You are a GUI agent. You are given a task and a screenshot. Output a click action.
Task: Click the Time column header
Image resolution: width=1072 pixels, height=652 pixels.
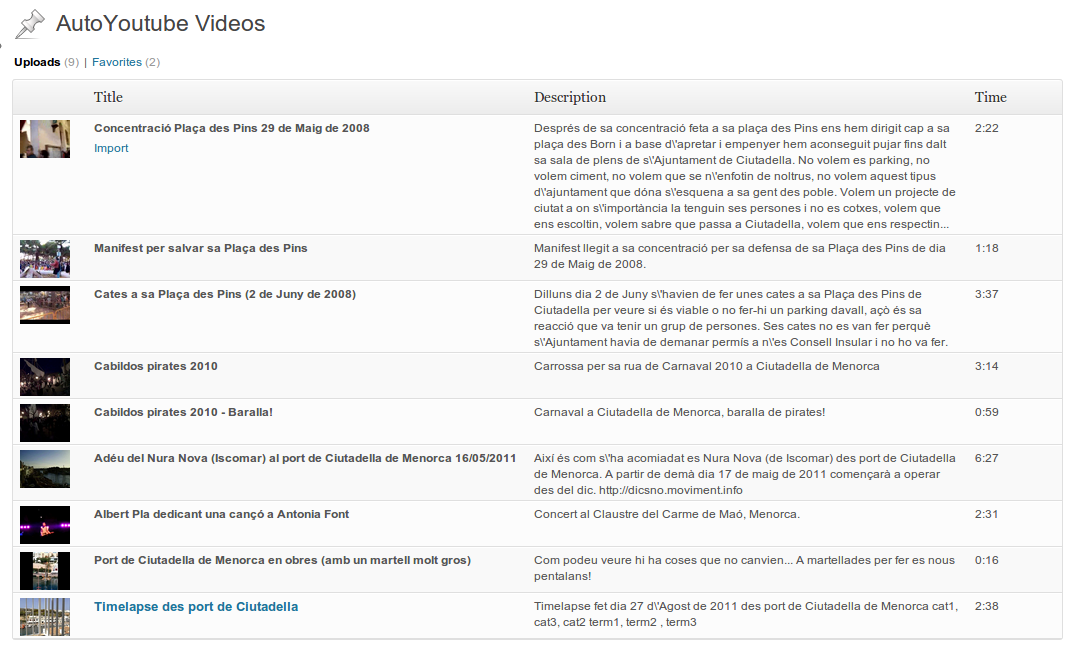point(991,97)
